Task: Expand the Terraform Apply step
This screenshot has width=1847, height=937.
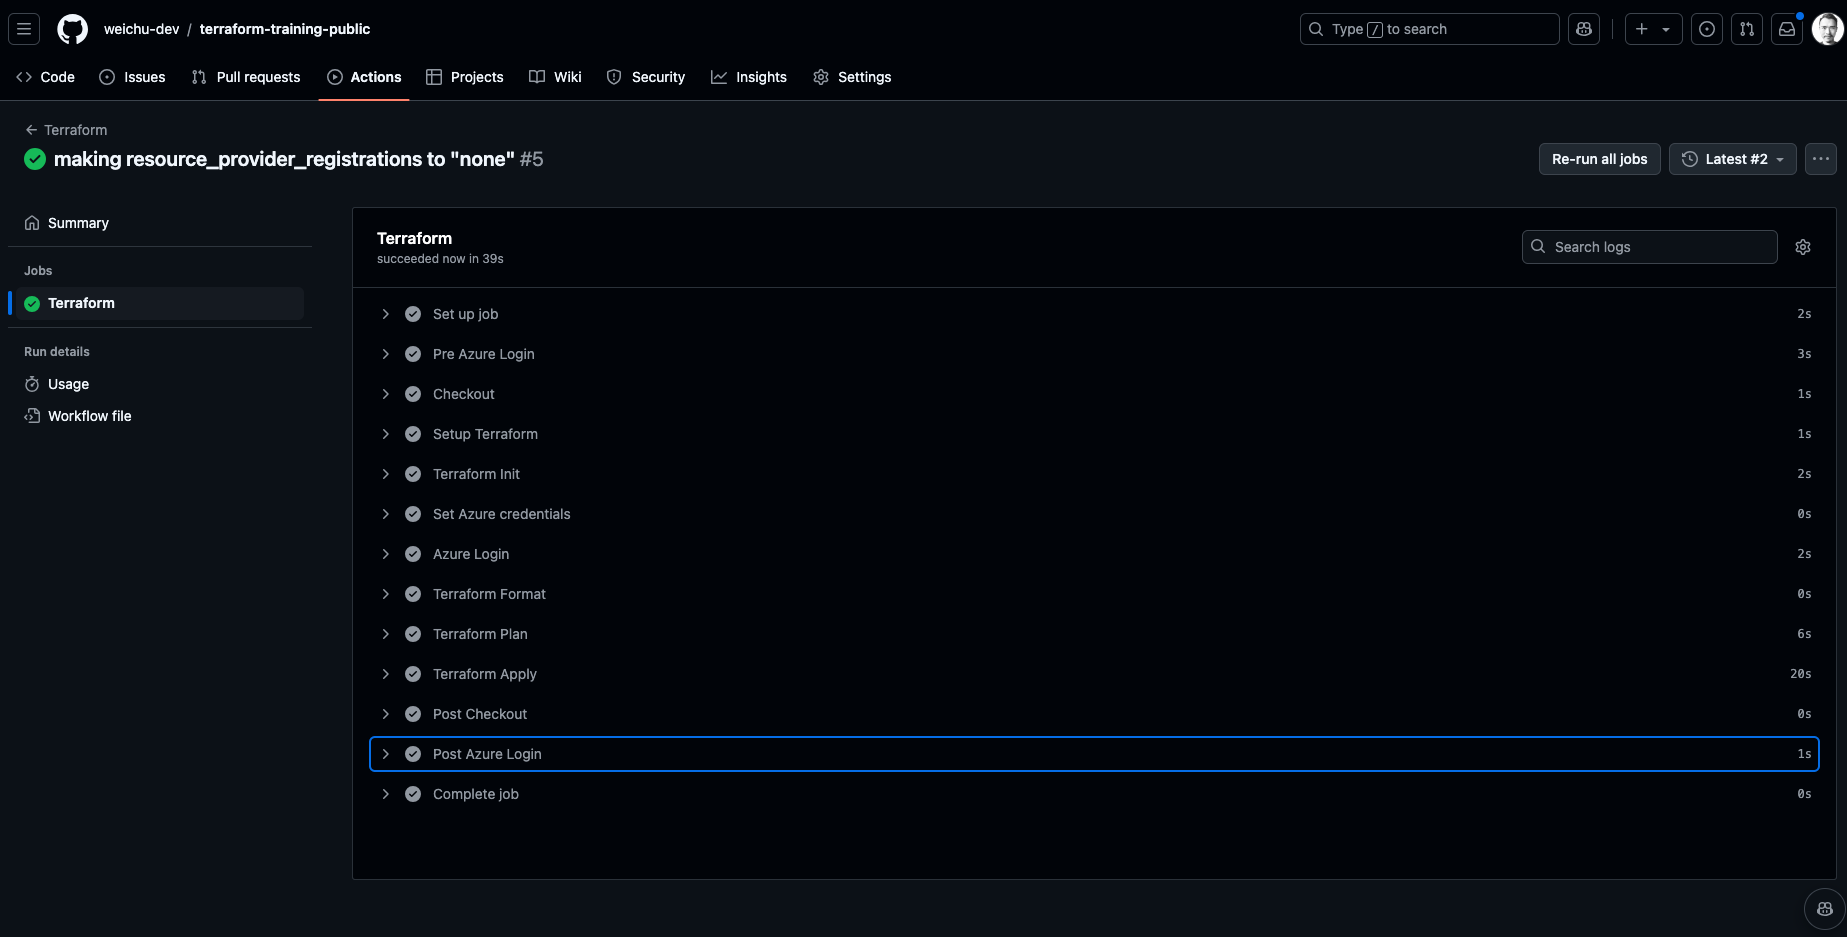Action: (1094, 674)
